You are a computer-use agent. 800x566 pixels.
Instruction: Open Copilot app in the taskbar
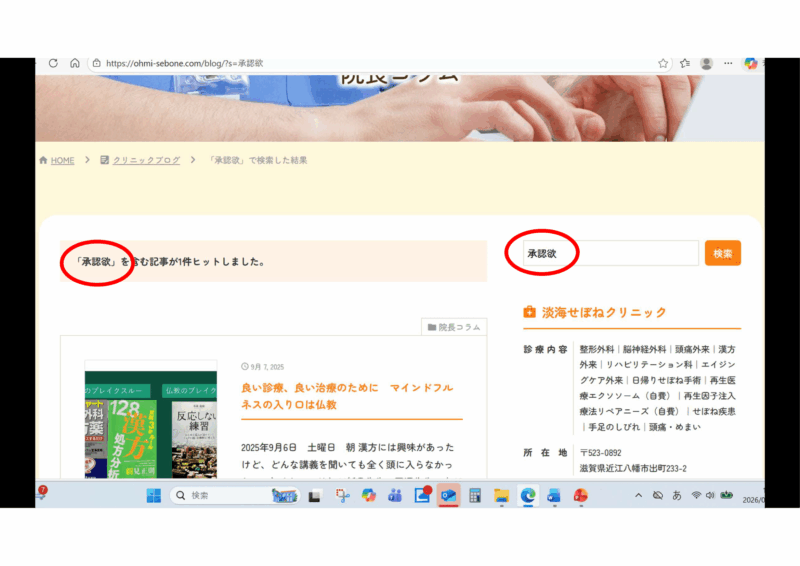click(x=368, y=496)
